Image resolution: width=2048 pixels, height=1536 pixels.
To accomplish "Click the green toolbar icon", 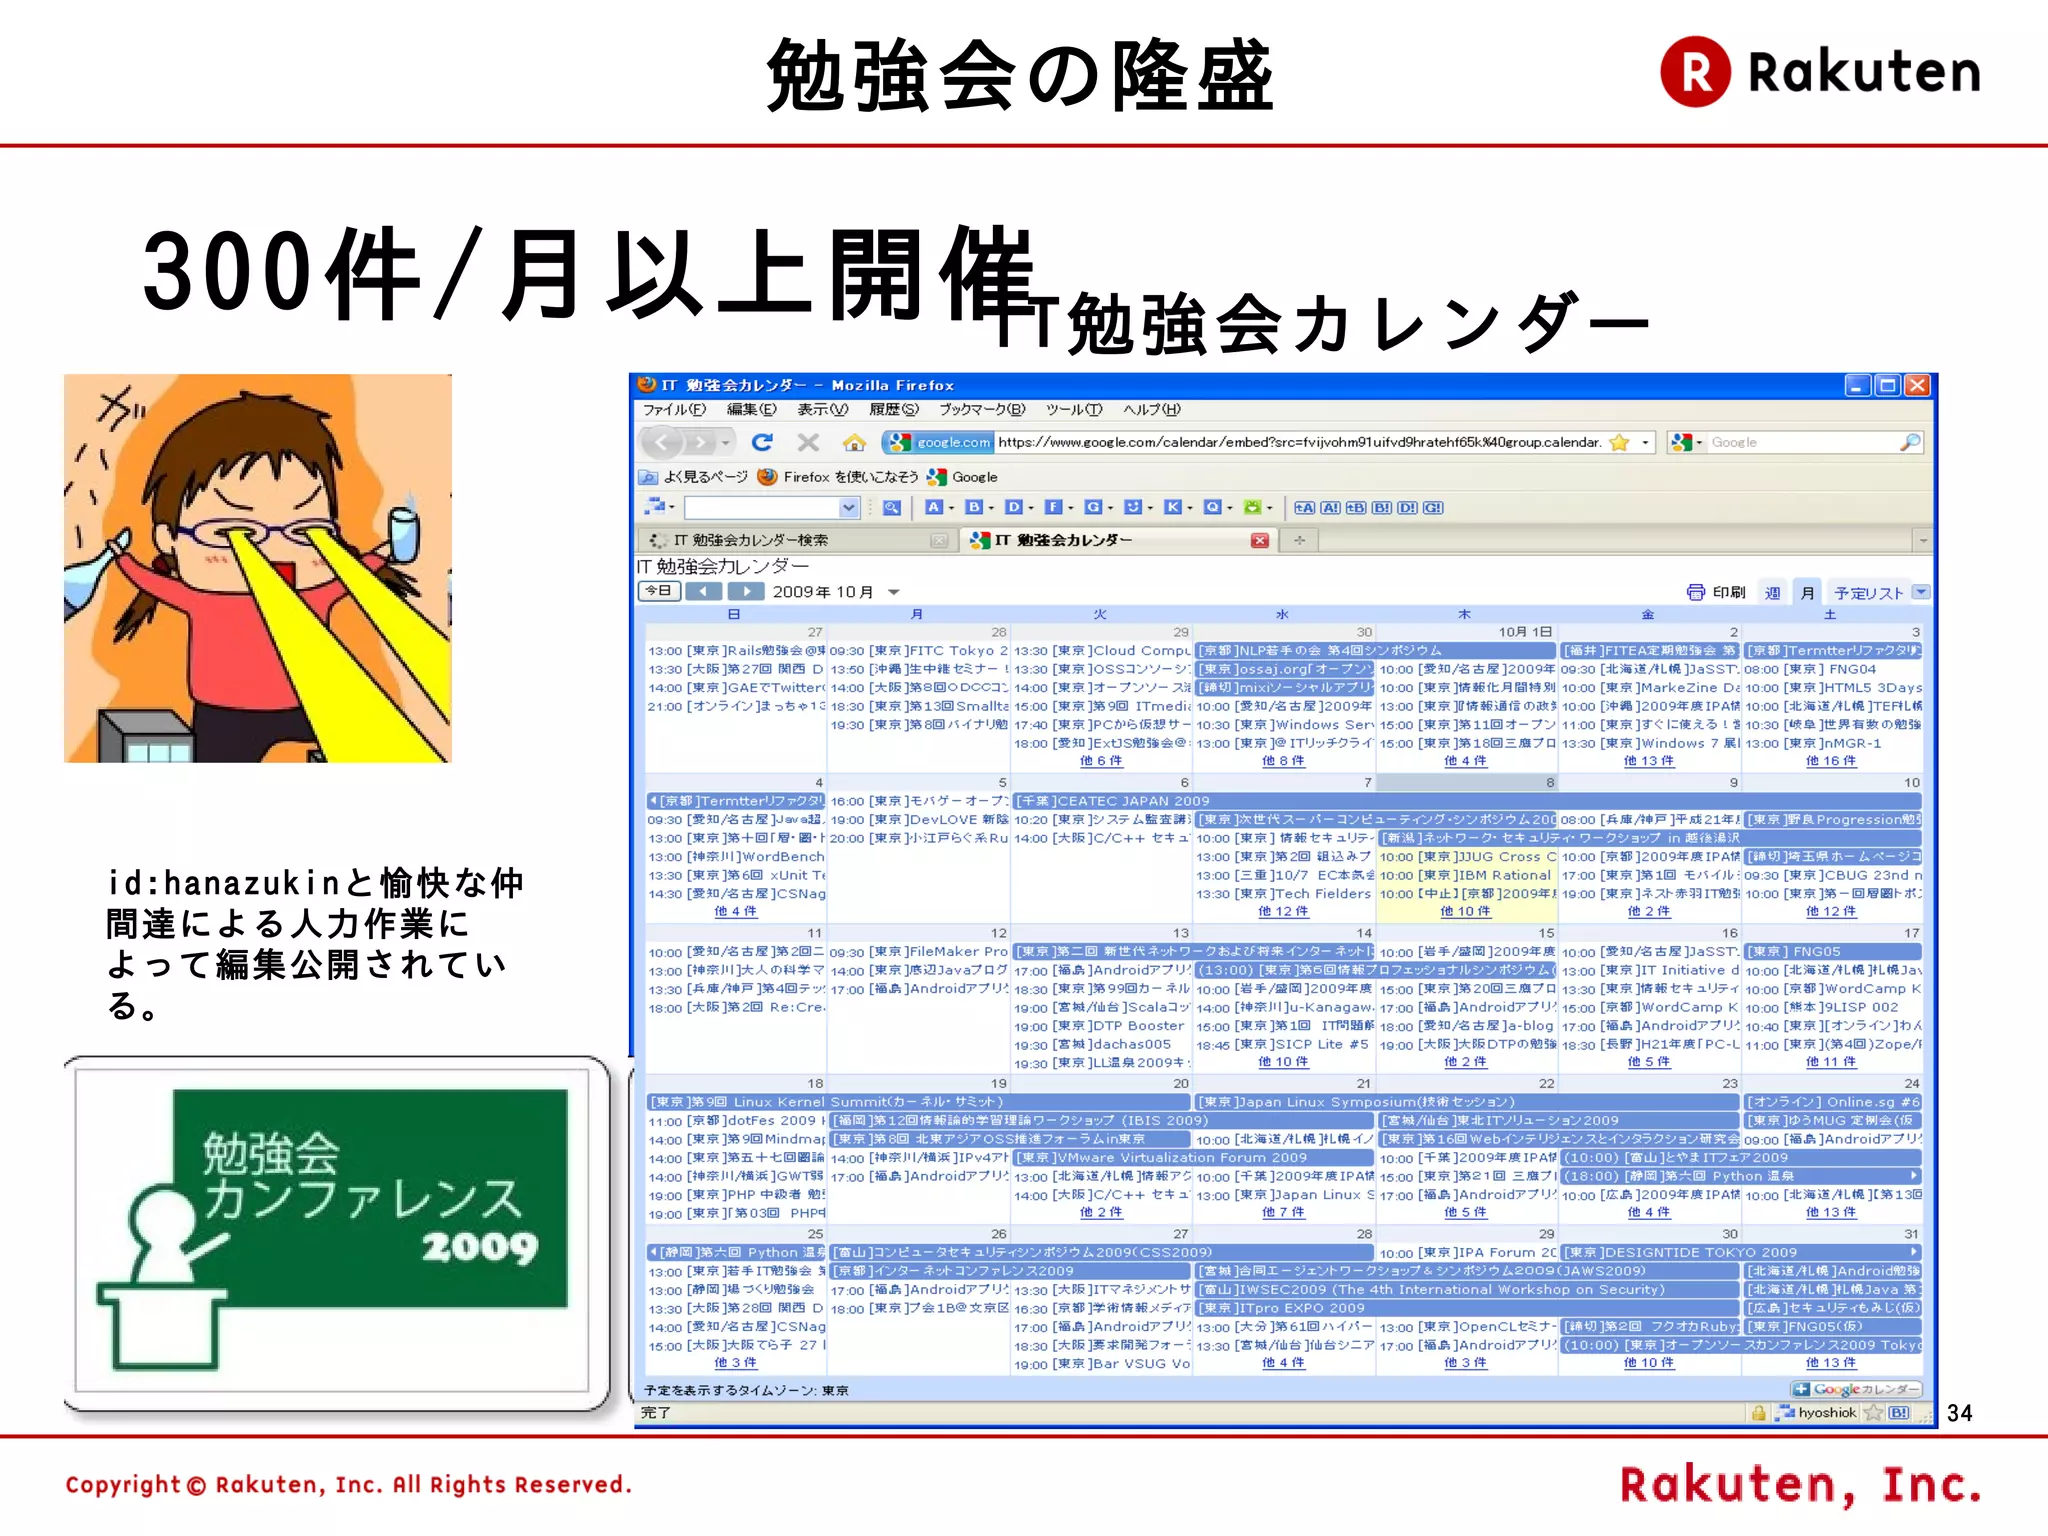I will (1252, 507).
